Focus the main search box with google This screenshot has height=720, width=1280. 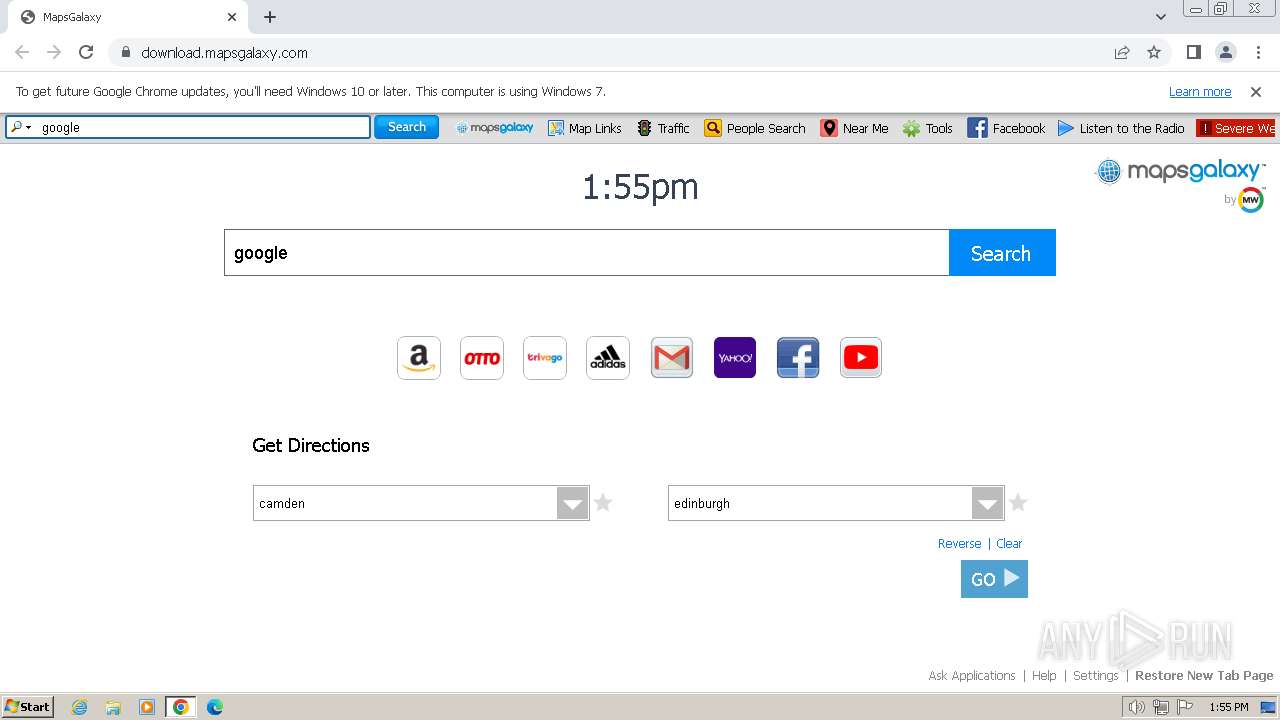(586, 253)
